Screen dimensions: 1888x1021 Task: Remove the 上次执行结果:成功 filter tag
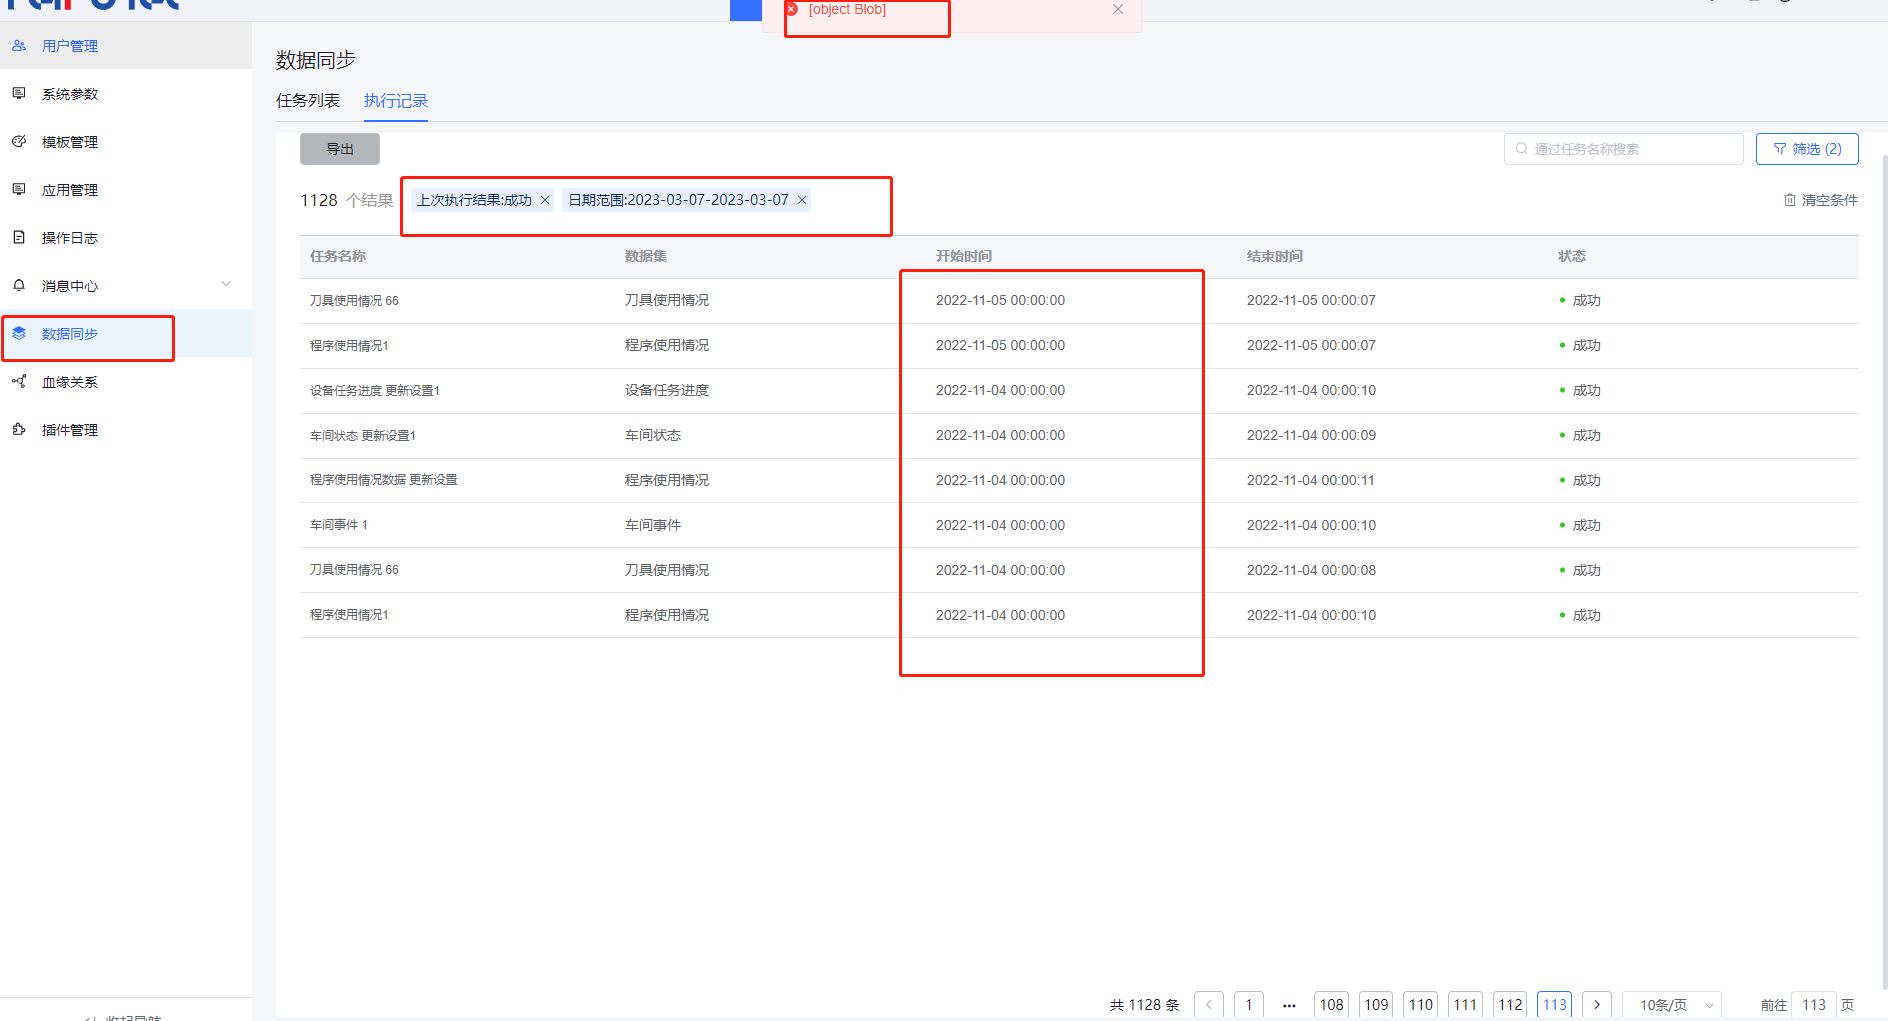tap(545, 200)
